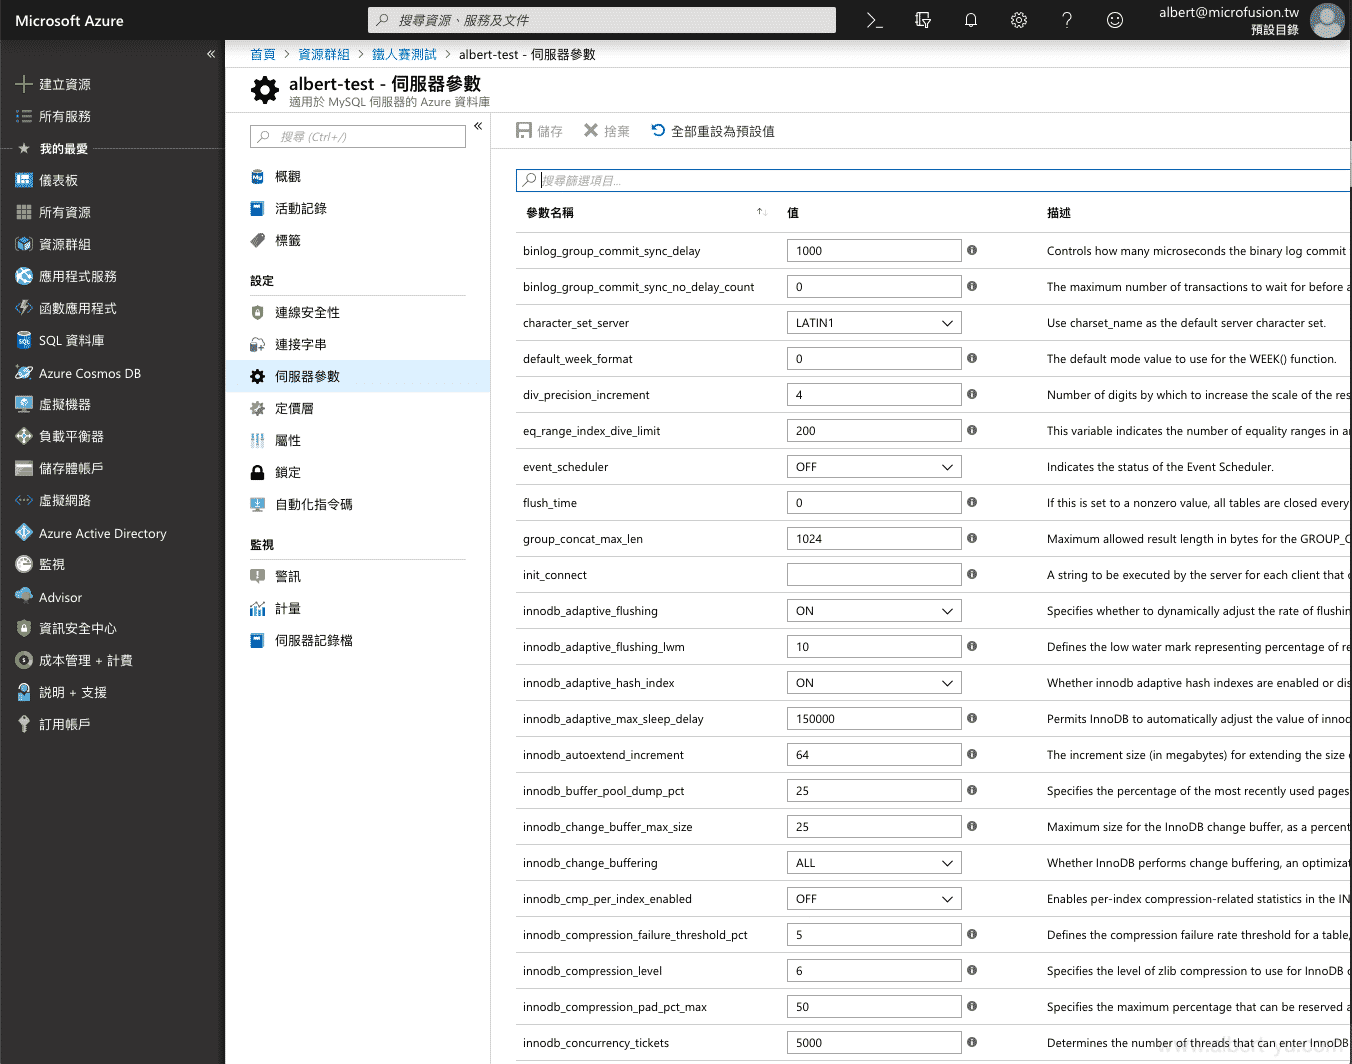Click the Azure Active Directory icon
The image size is (1352, 1064).
point(24,533)
